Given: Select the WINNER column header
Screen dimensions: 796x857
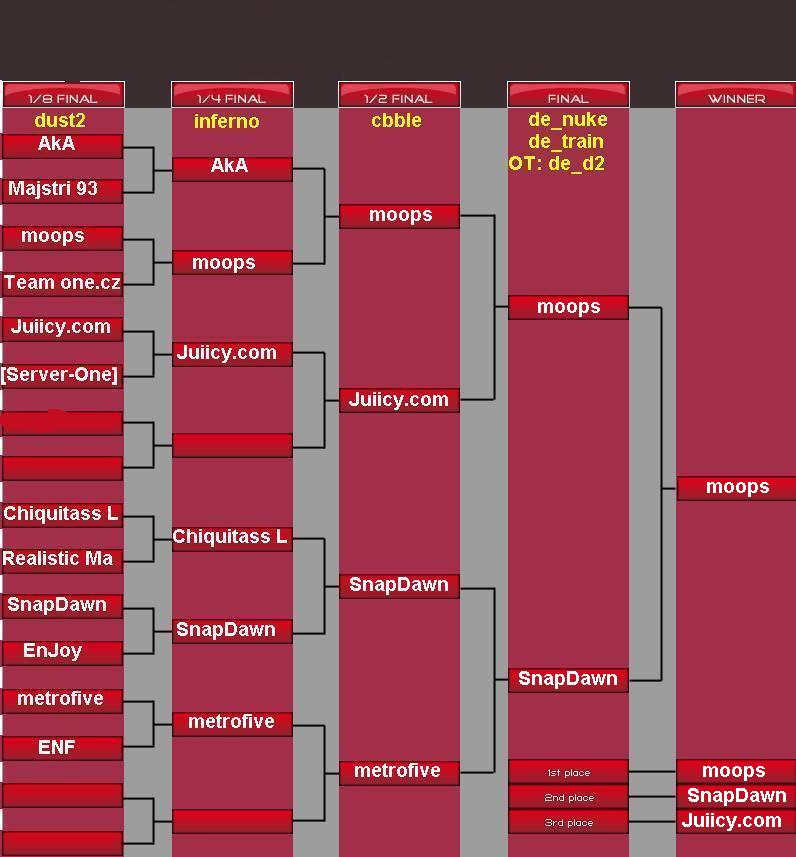Looking at the screenshot, I should pos(736,95).
